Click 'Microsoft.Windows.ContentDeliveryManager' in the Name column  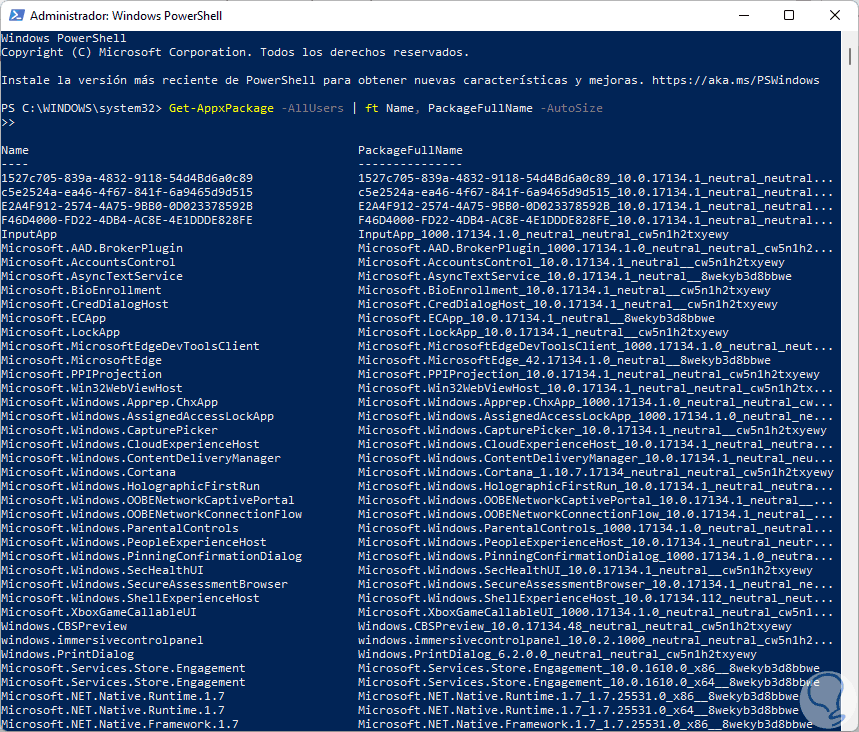coord(141,459)
